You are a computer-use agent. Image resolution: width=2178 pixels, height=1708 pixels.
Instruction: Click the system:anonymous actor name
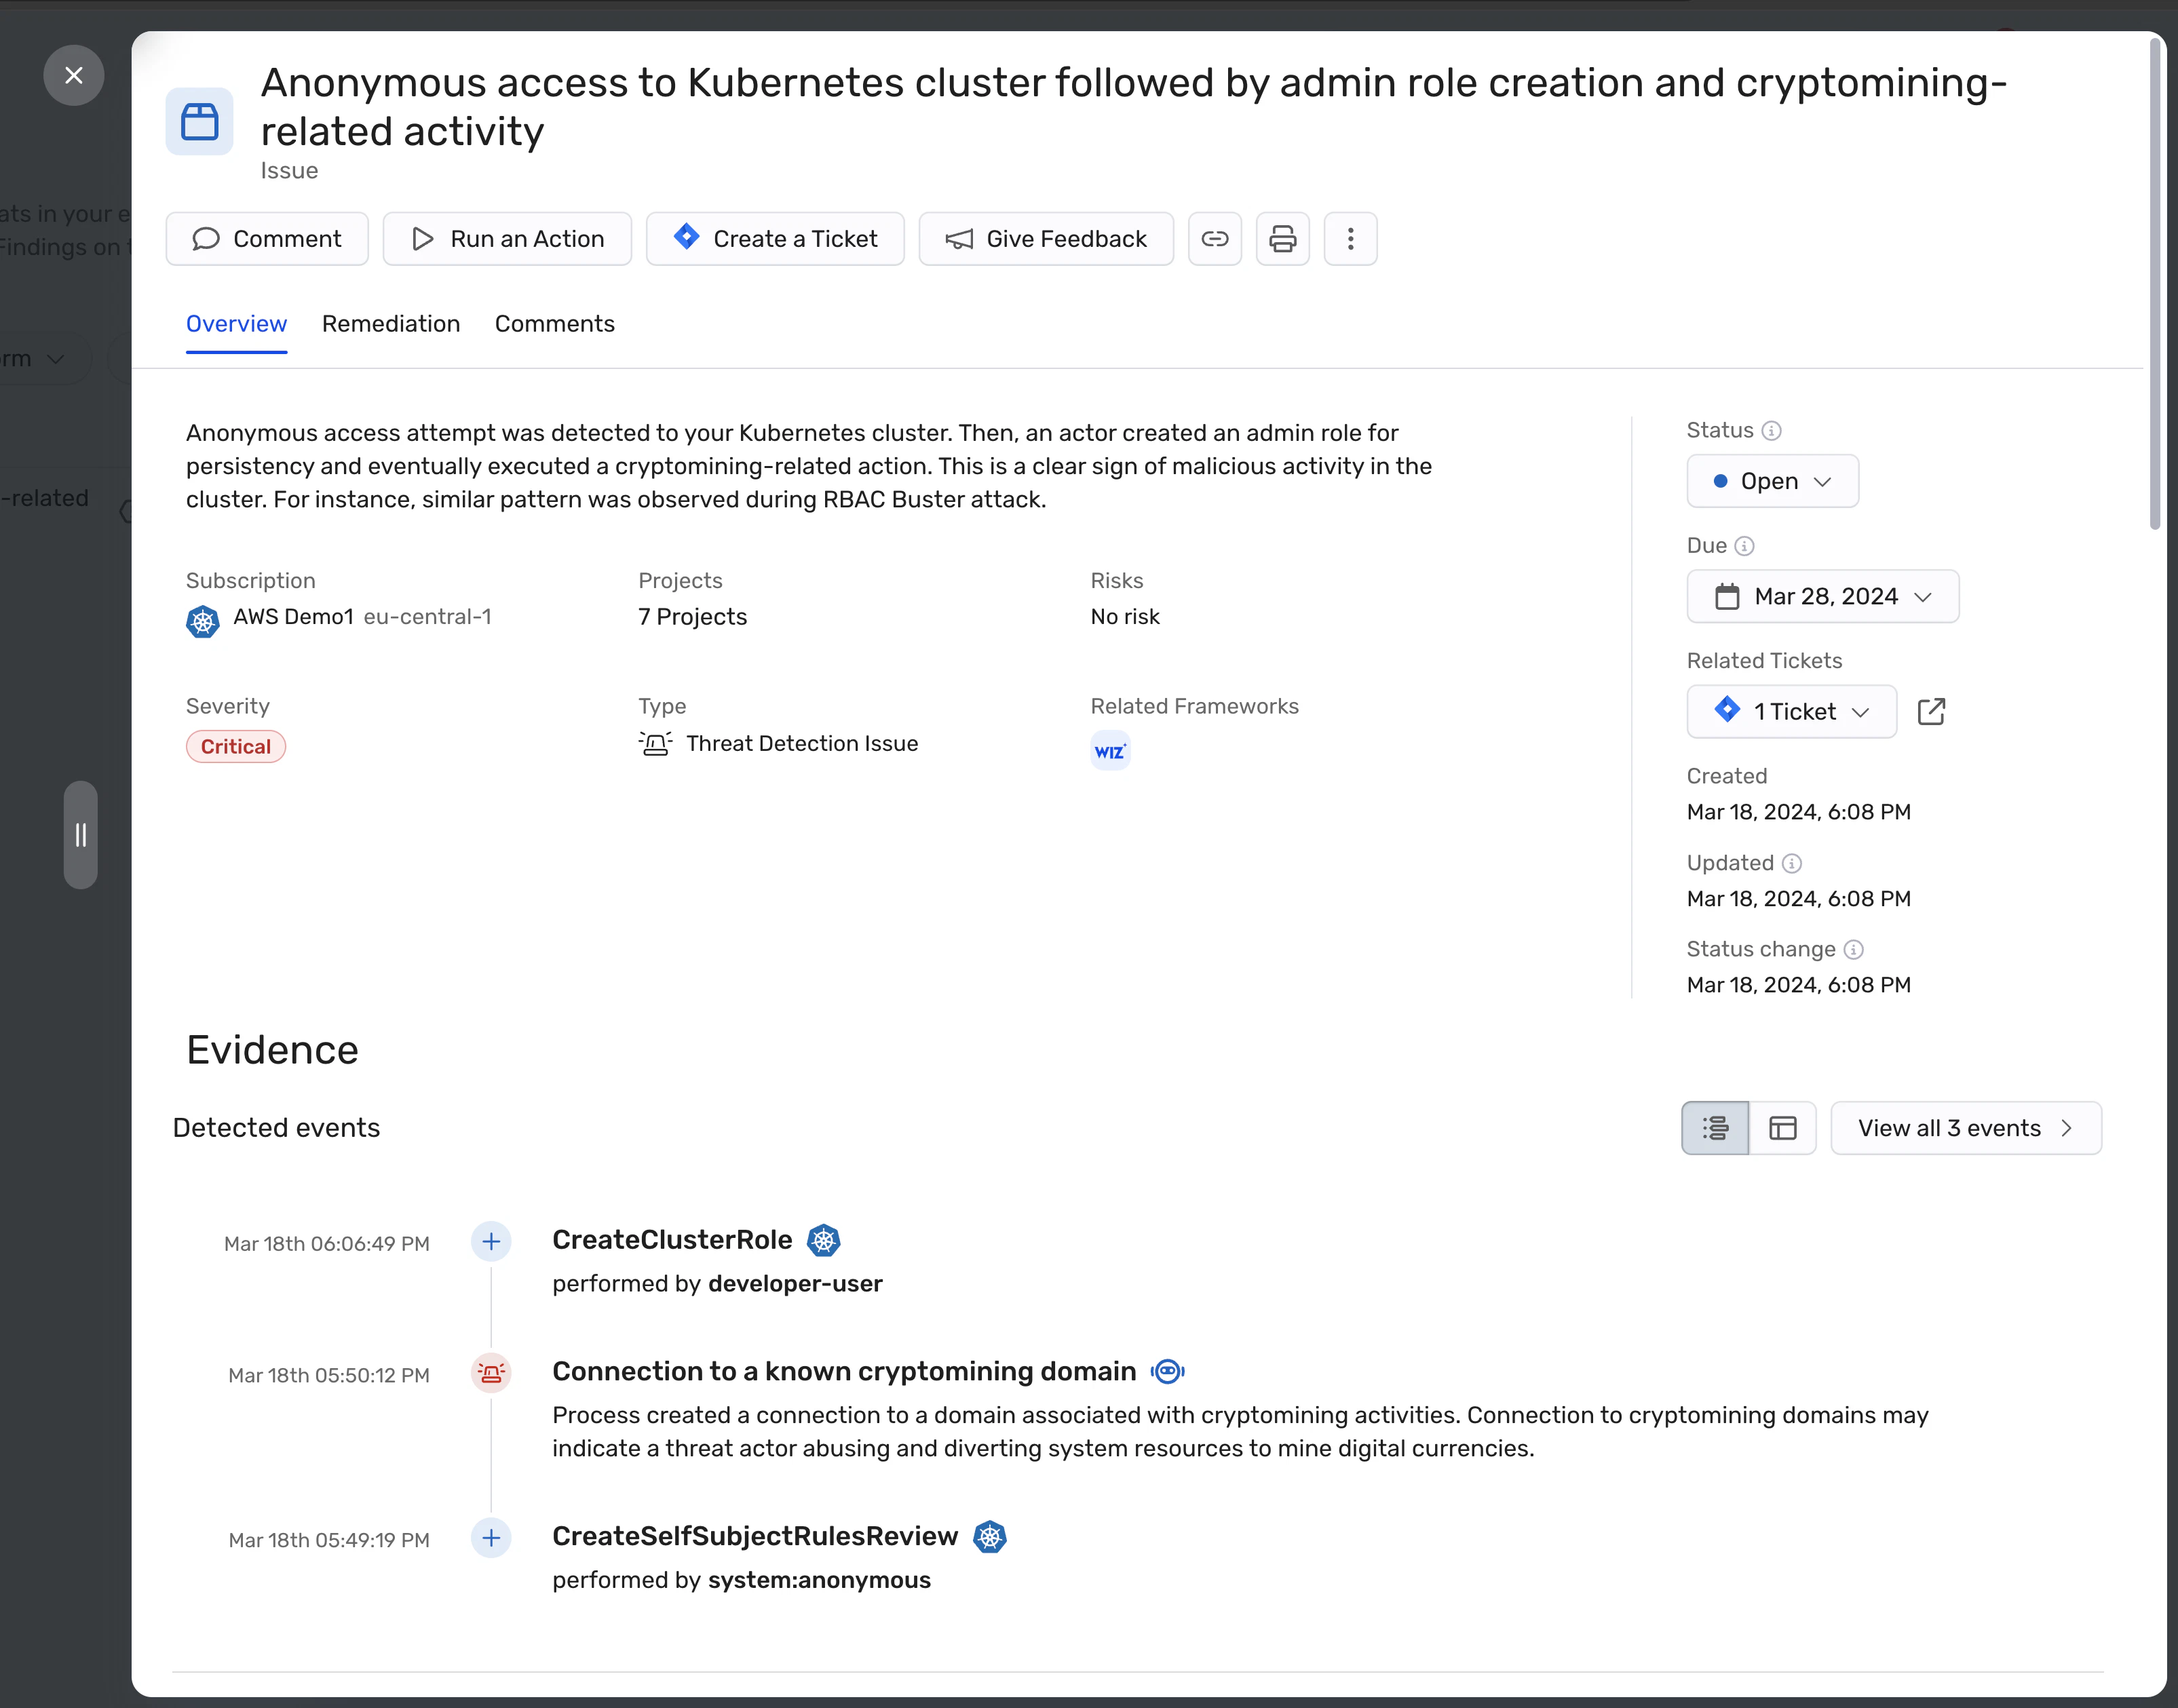[819, 1581]
